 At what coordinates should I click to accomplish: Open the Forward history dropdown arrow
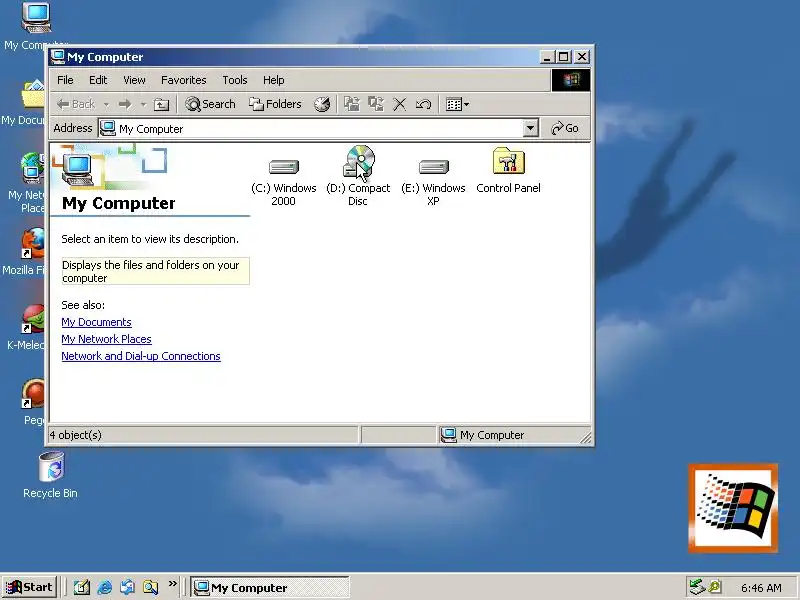[143, 105]
